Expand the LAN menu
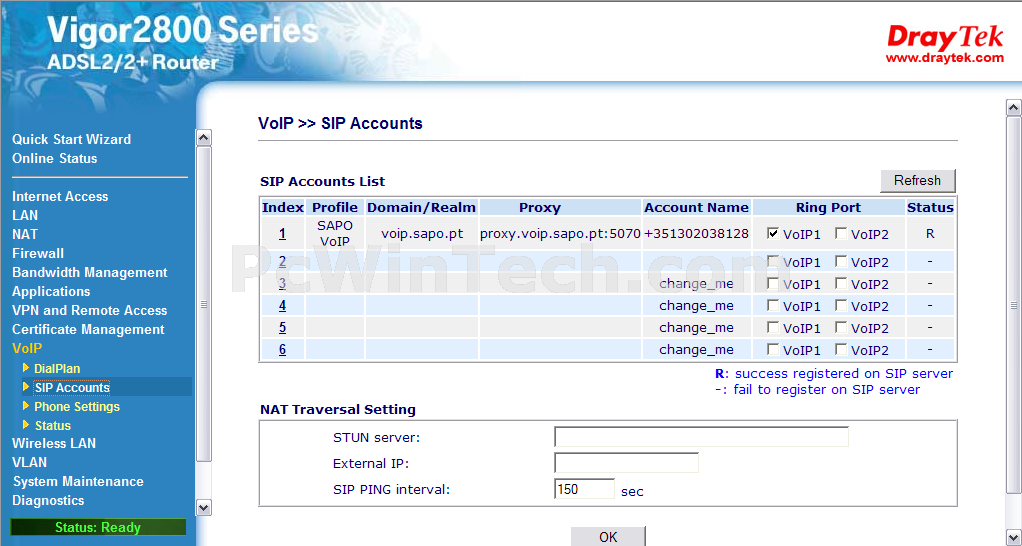Viewport: 1022px width, 546px height. click(x=25, y=215)
